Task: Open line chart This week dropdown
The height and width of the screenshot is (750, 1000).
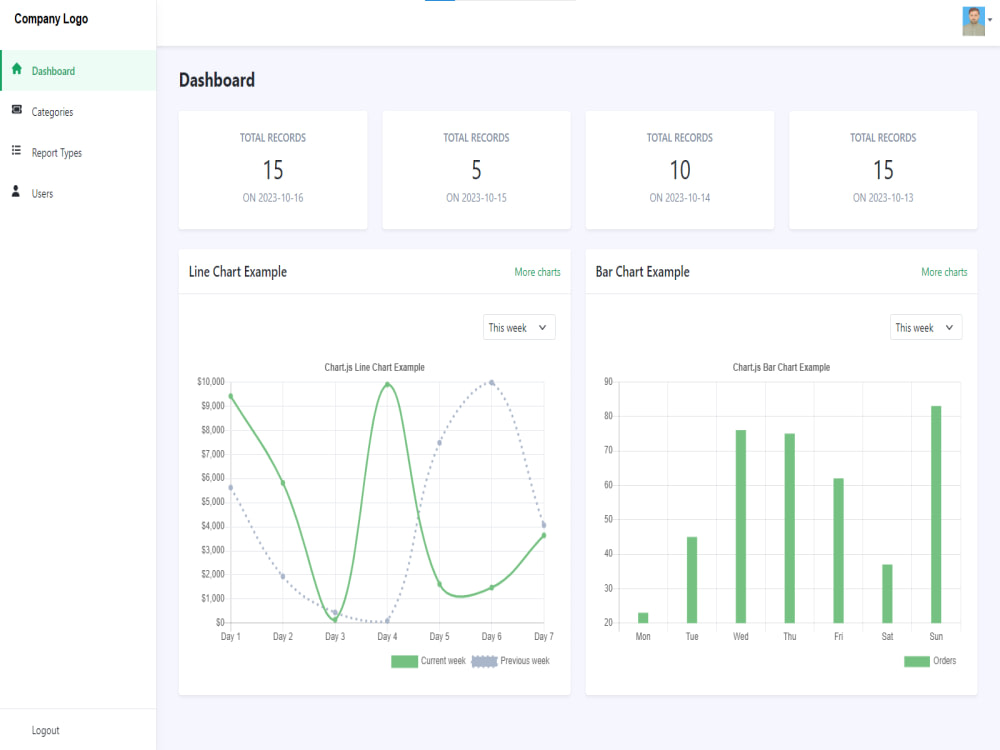Action: [519, 327]
